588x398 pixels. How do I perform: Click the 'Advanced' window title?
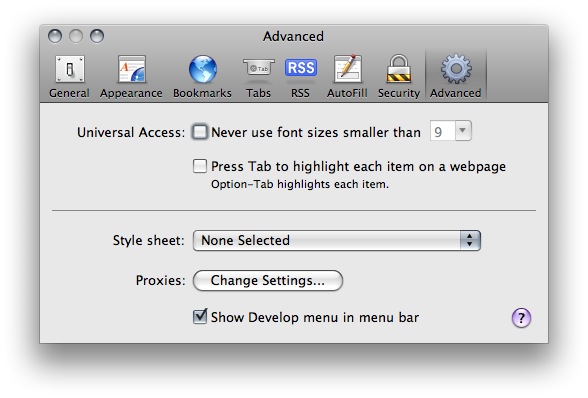[293, 36]
